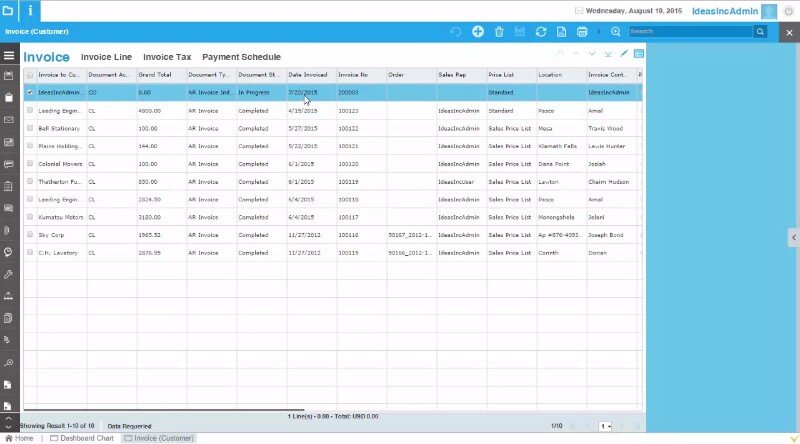This screenshot has height=444, width=800.
Task: Click the Zoom magnifier icon in toolbar
Action: [x=615, y=32]
